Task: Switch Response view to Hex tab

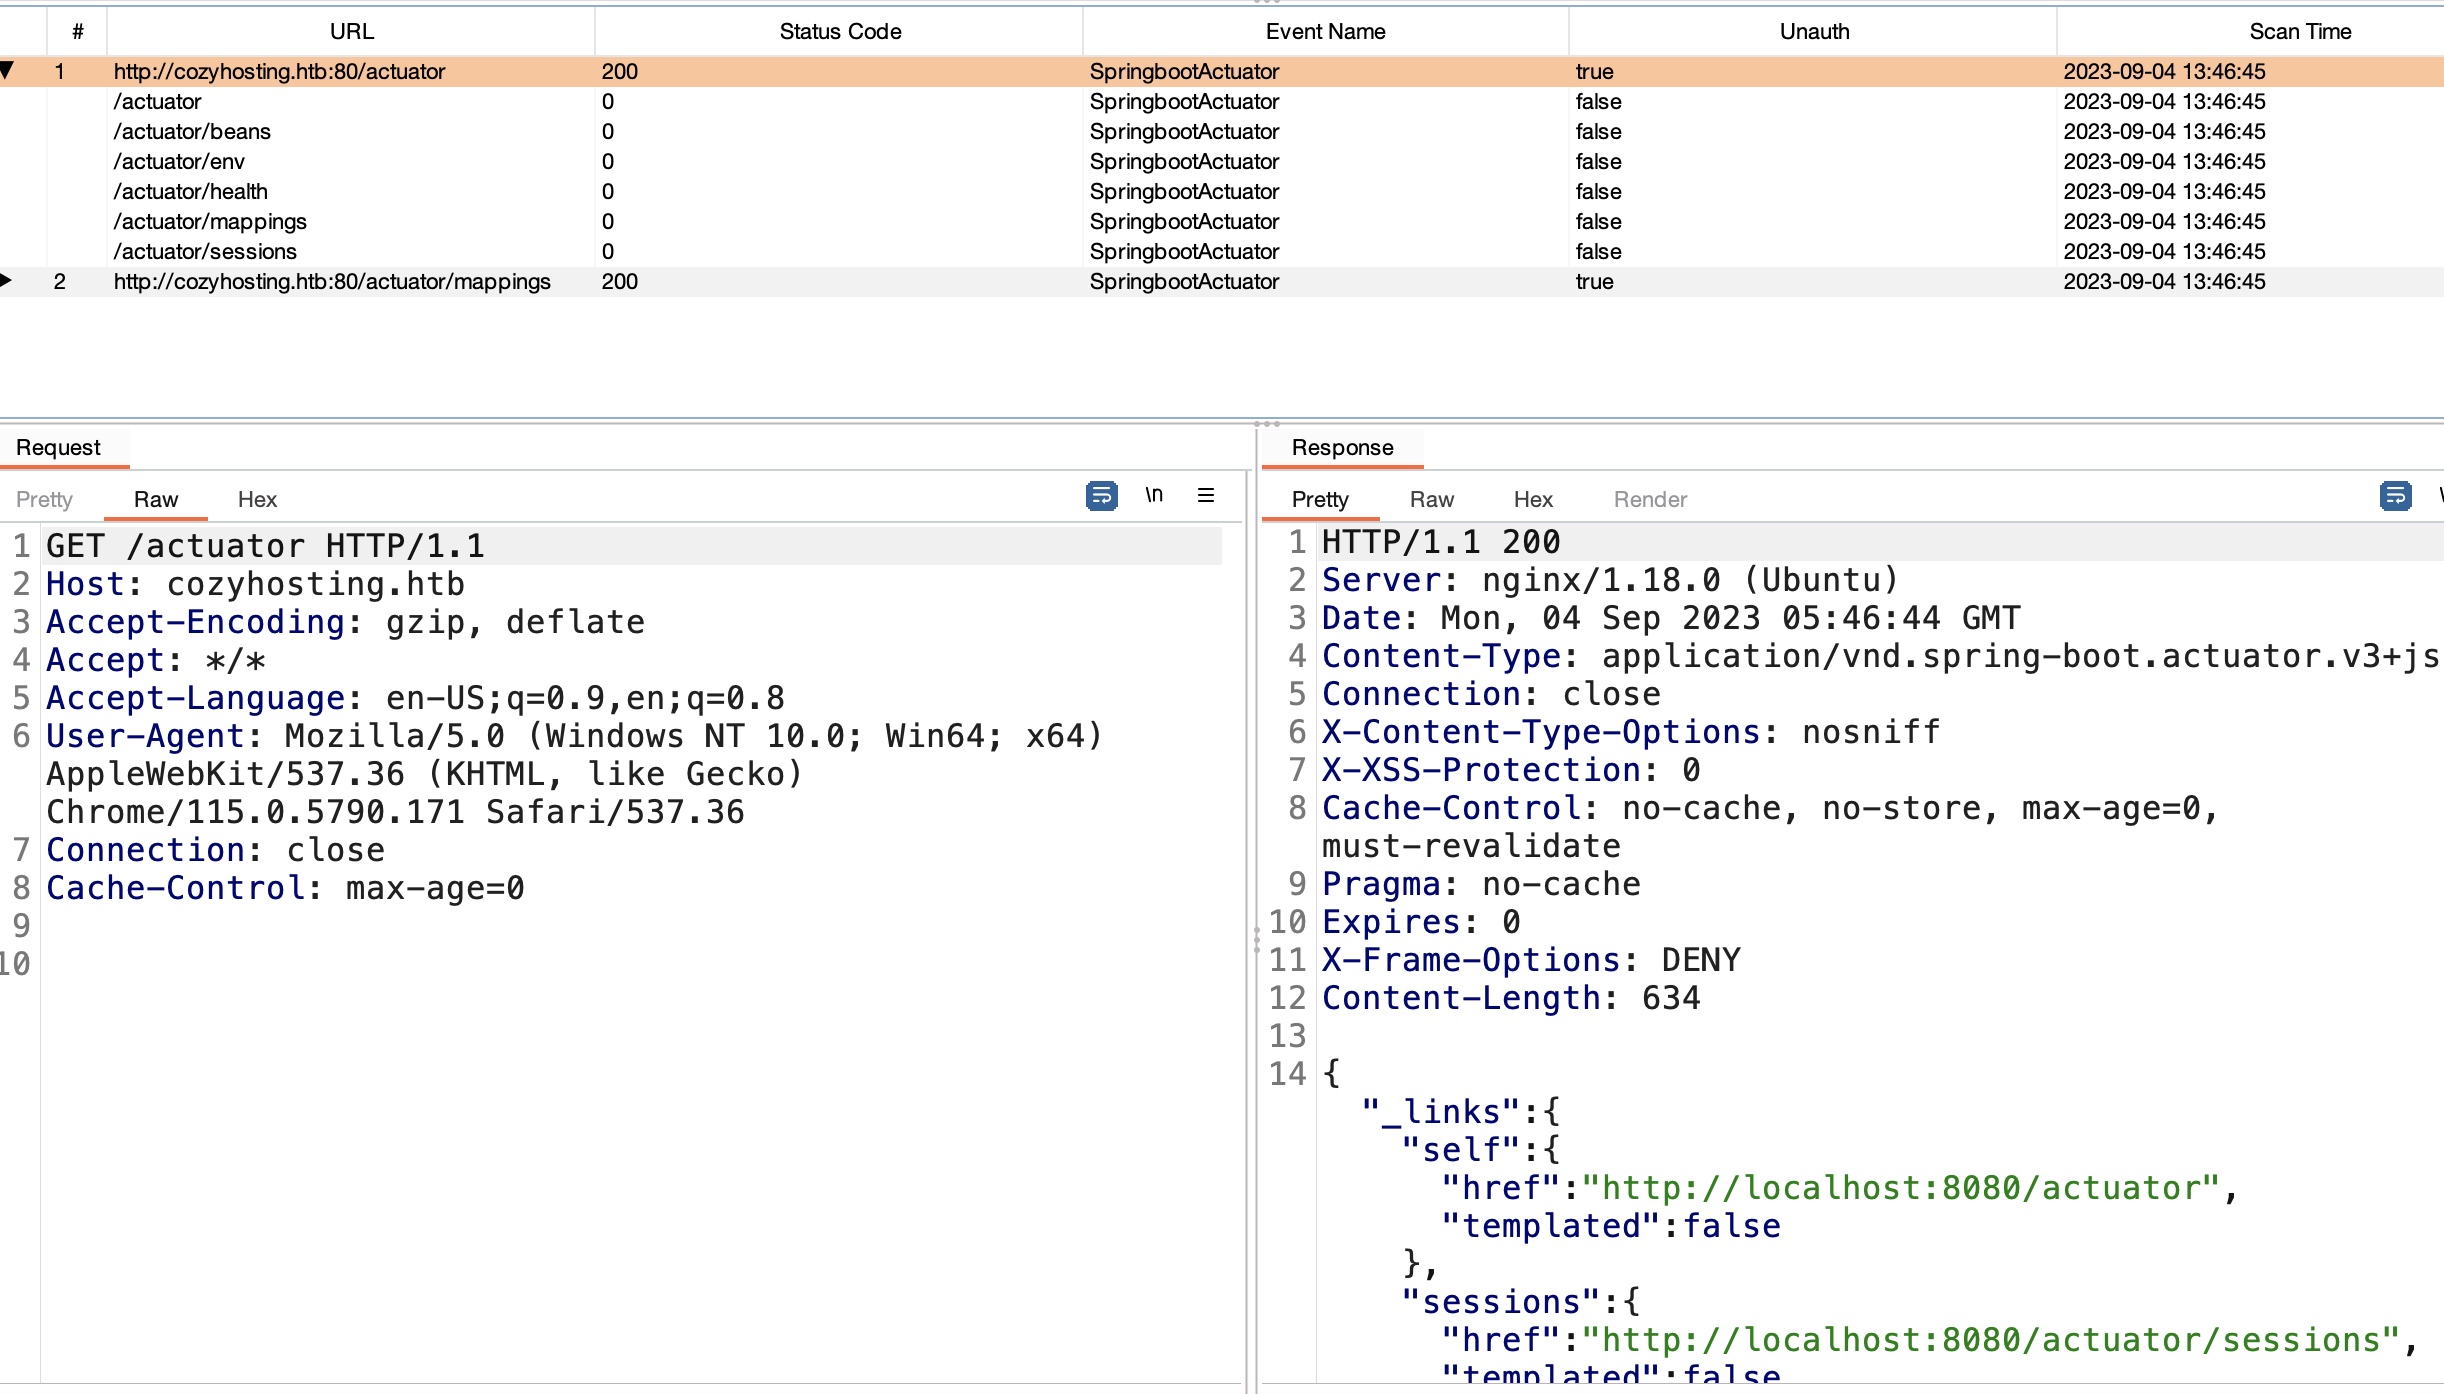Action: (x=1532, y=499)
